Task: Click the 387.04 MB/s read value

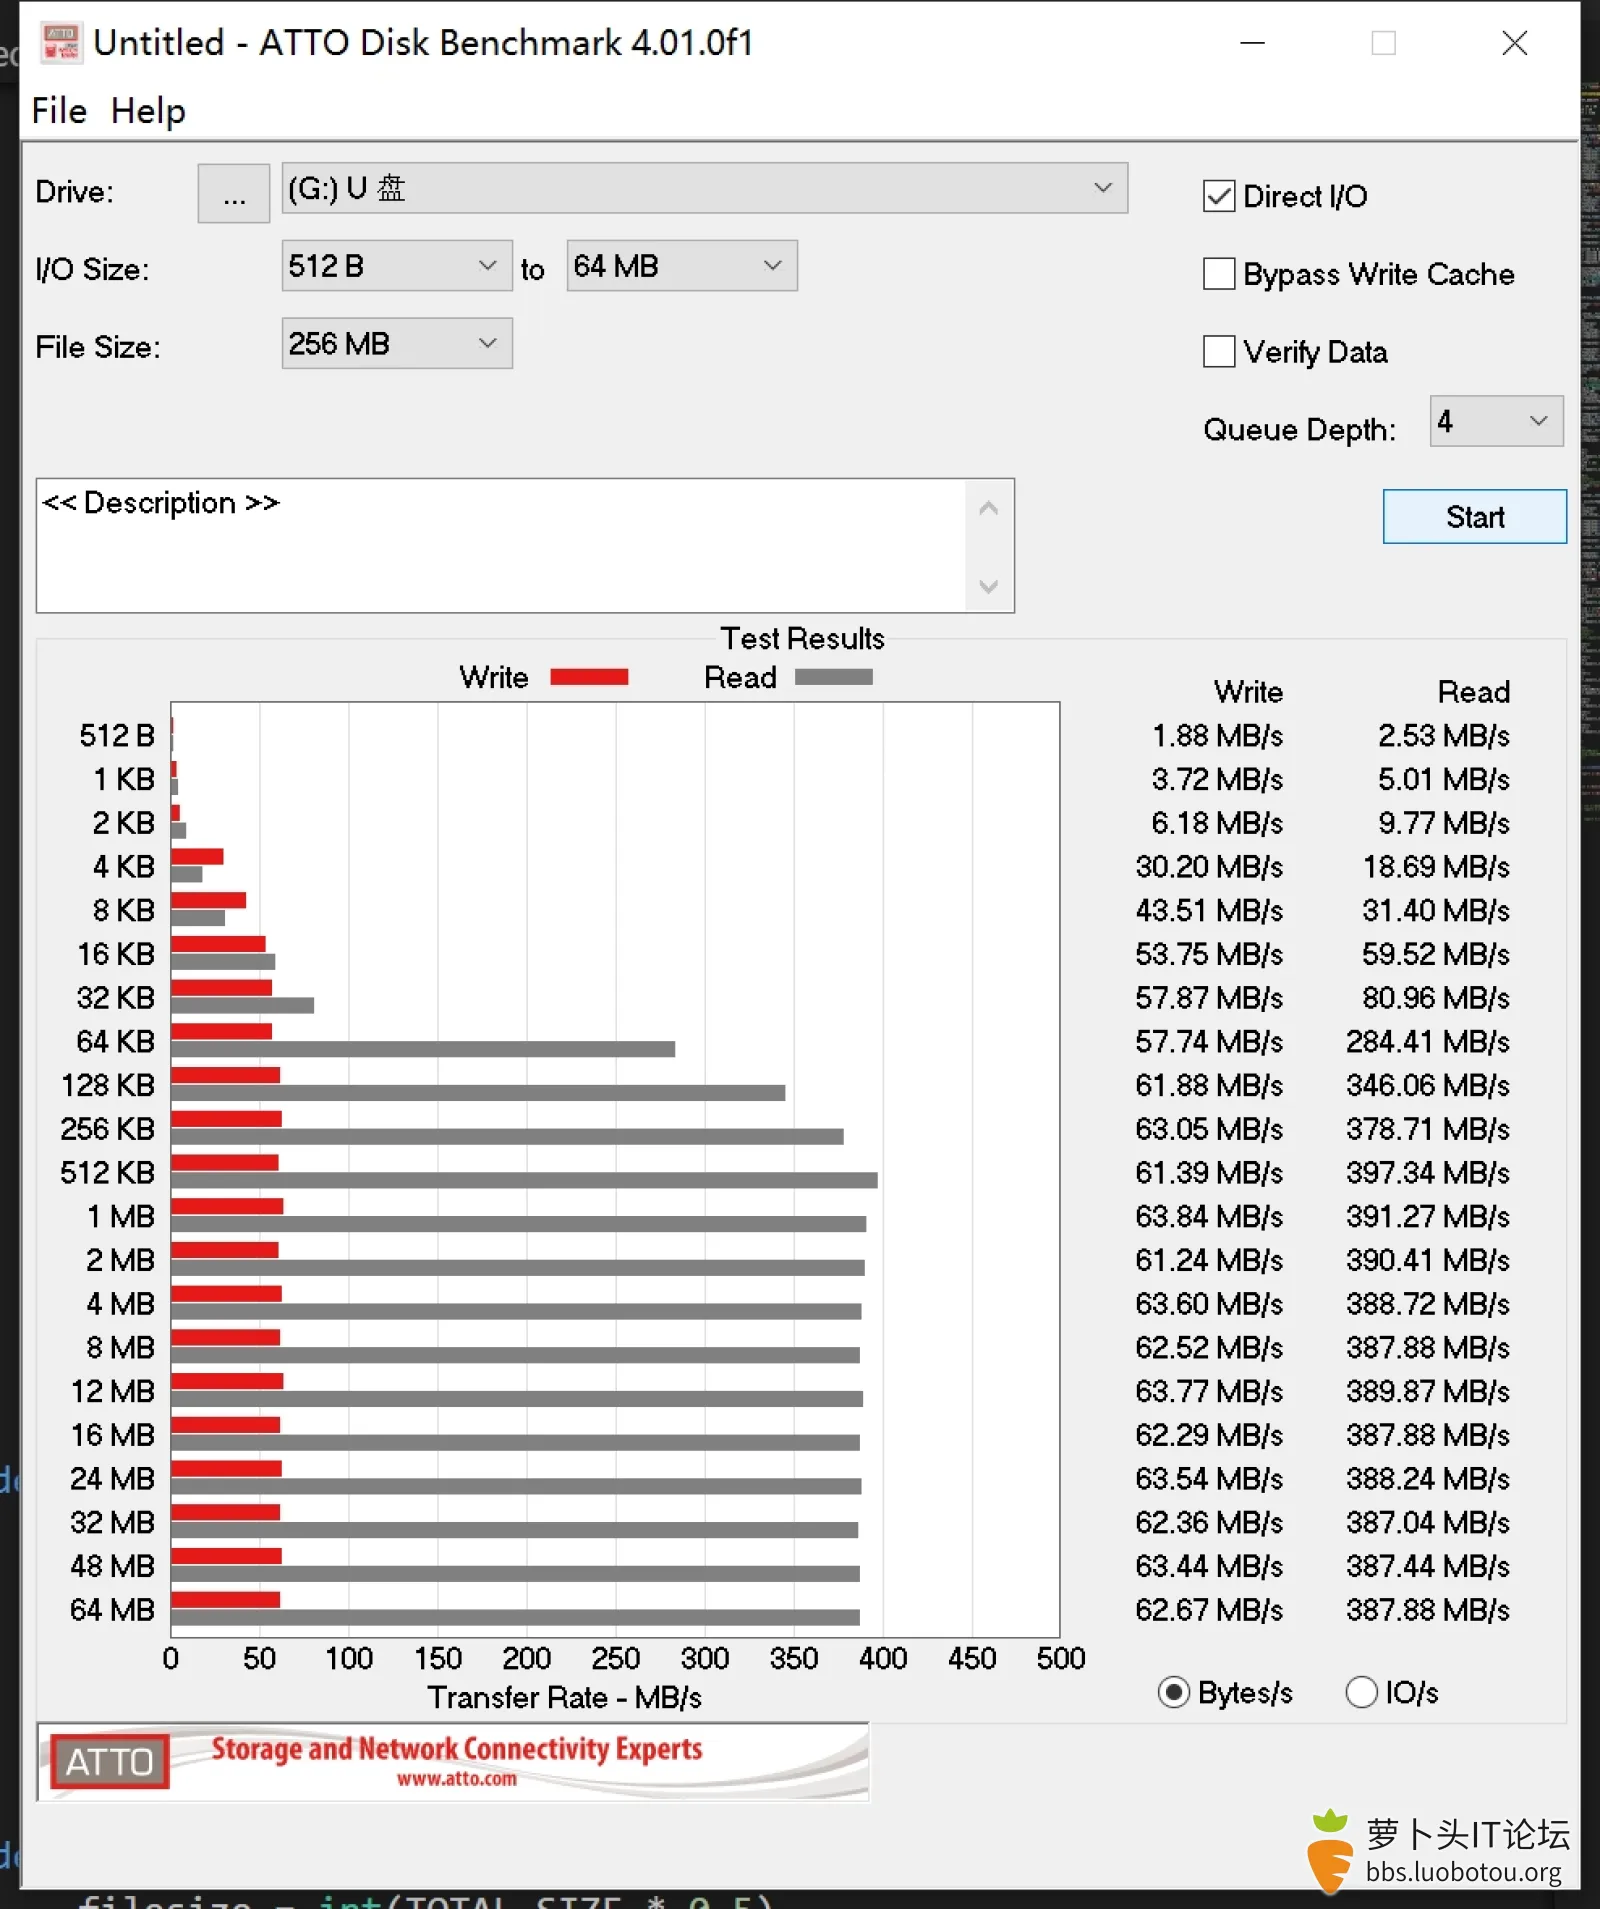Action: point(1427,1523)
